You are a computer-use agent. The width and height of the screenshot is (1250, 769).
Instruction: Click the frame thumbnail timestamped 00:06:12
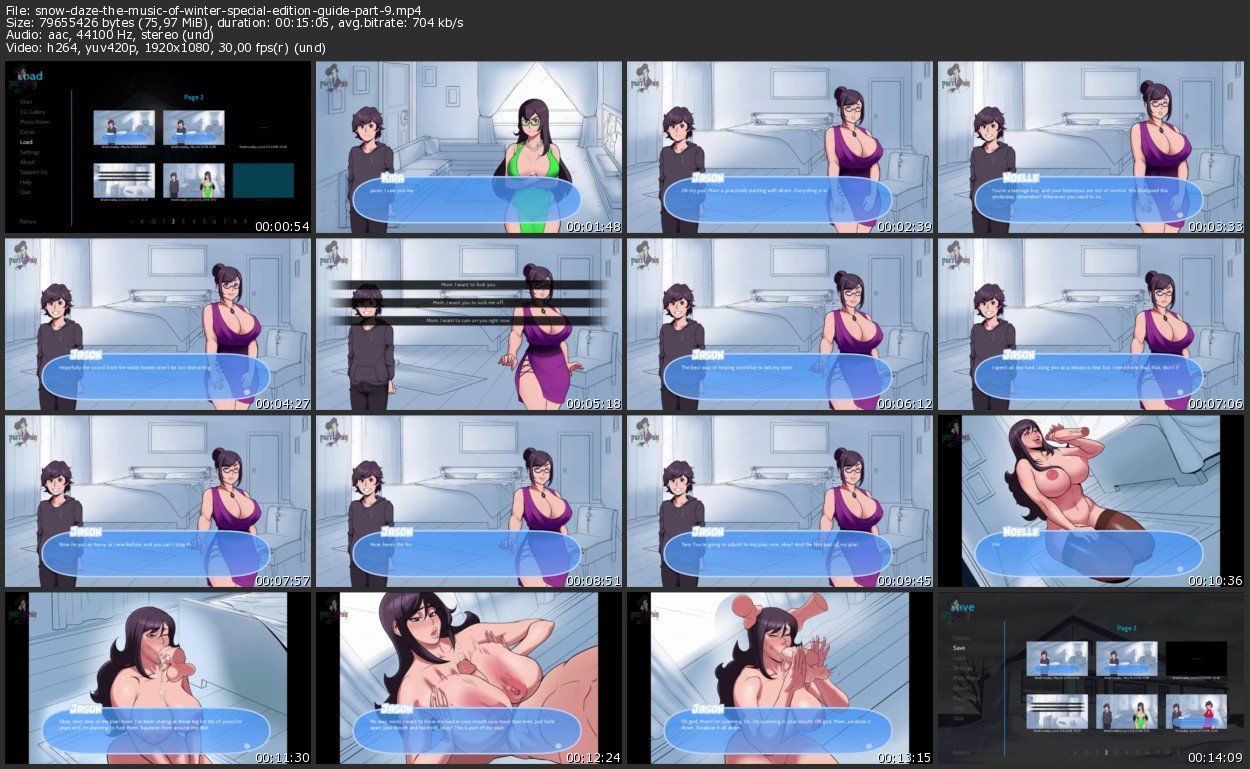pyautogui.click(x=780, y=325)
